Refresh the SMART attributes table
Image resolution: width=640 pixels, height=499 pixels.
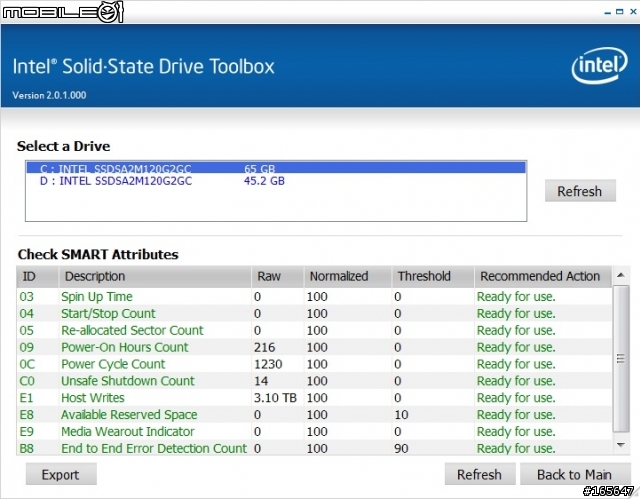coord(479,474)
